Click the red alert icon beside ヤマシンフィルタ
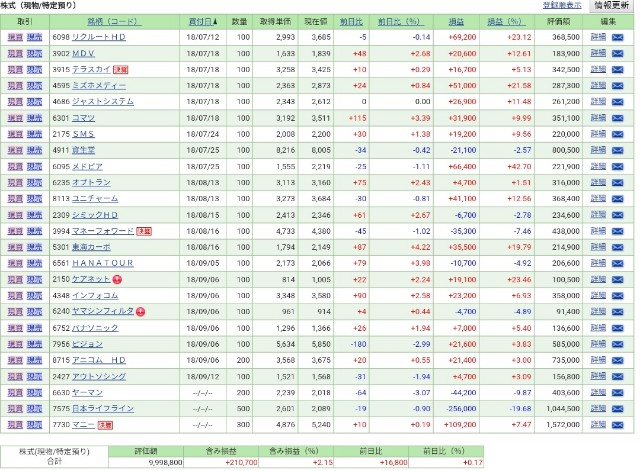This screenshot has height=471, width=640. (x=140, y=312)
